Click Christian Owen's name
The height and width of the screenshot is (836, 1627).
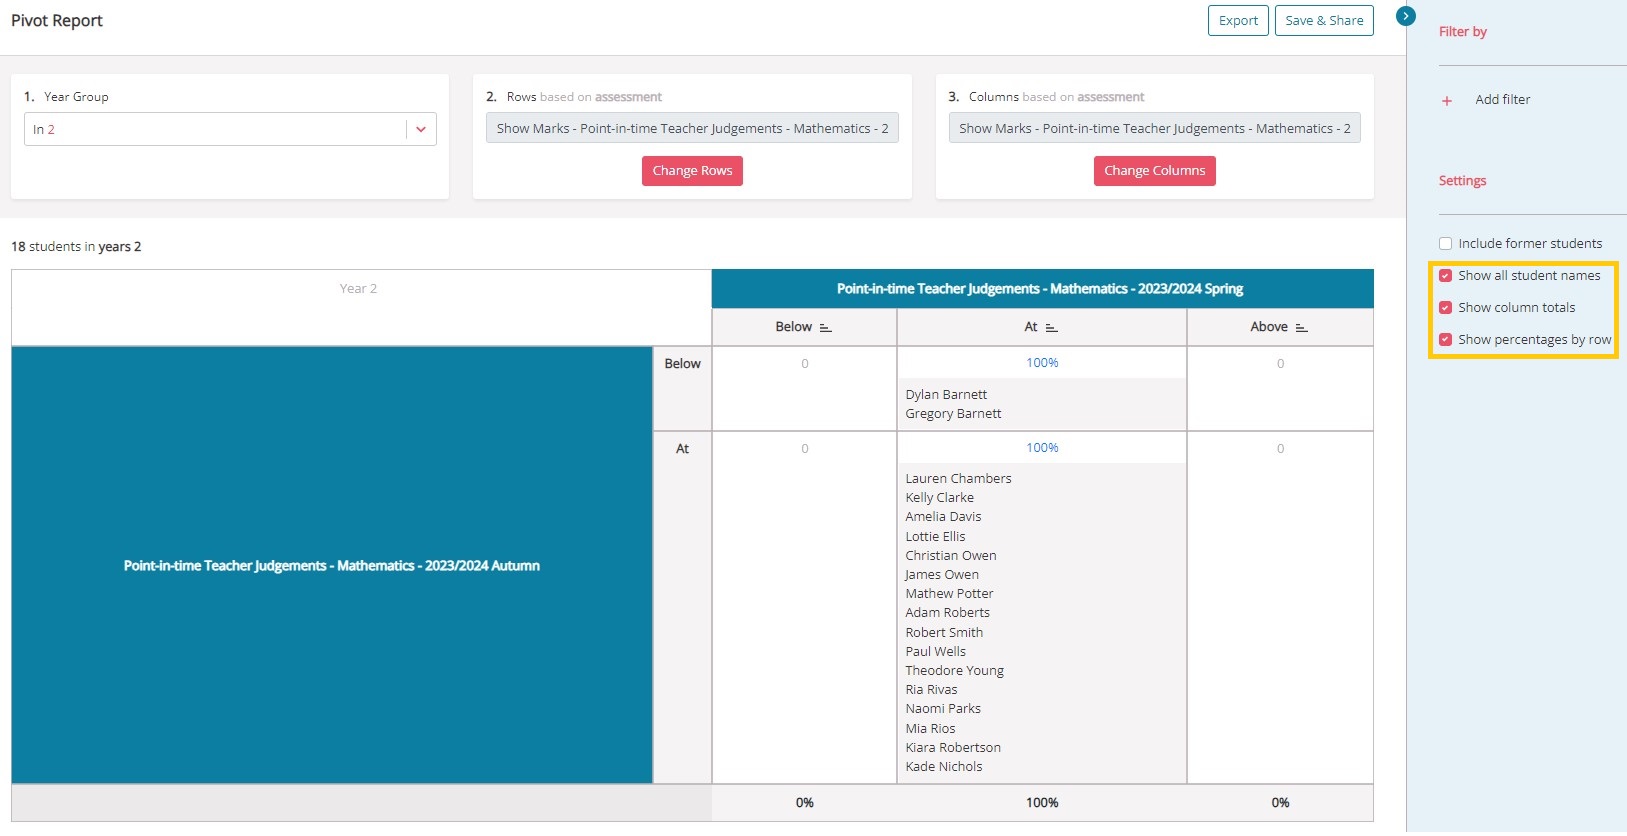951,556
